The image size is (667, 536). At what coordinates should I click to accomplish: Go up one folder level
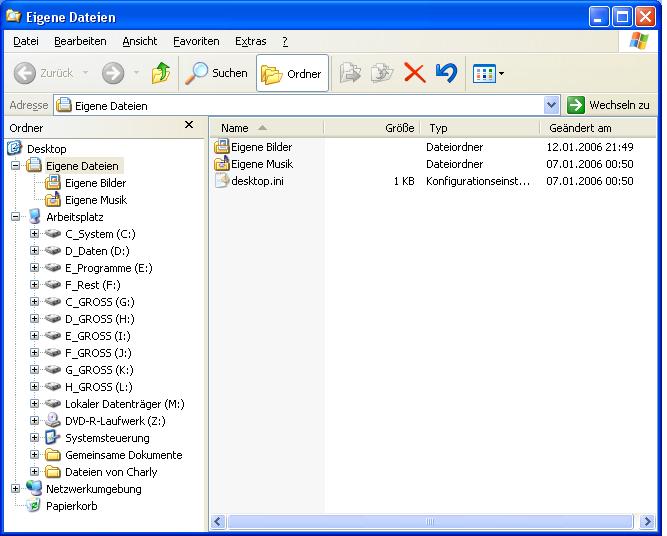[x=161, y=73]
